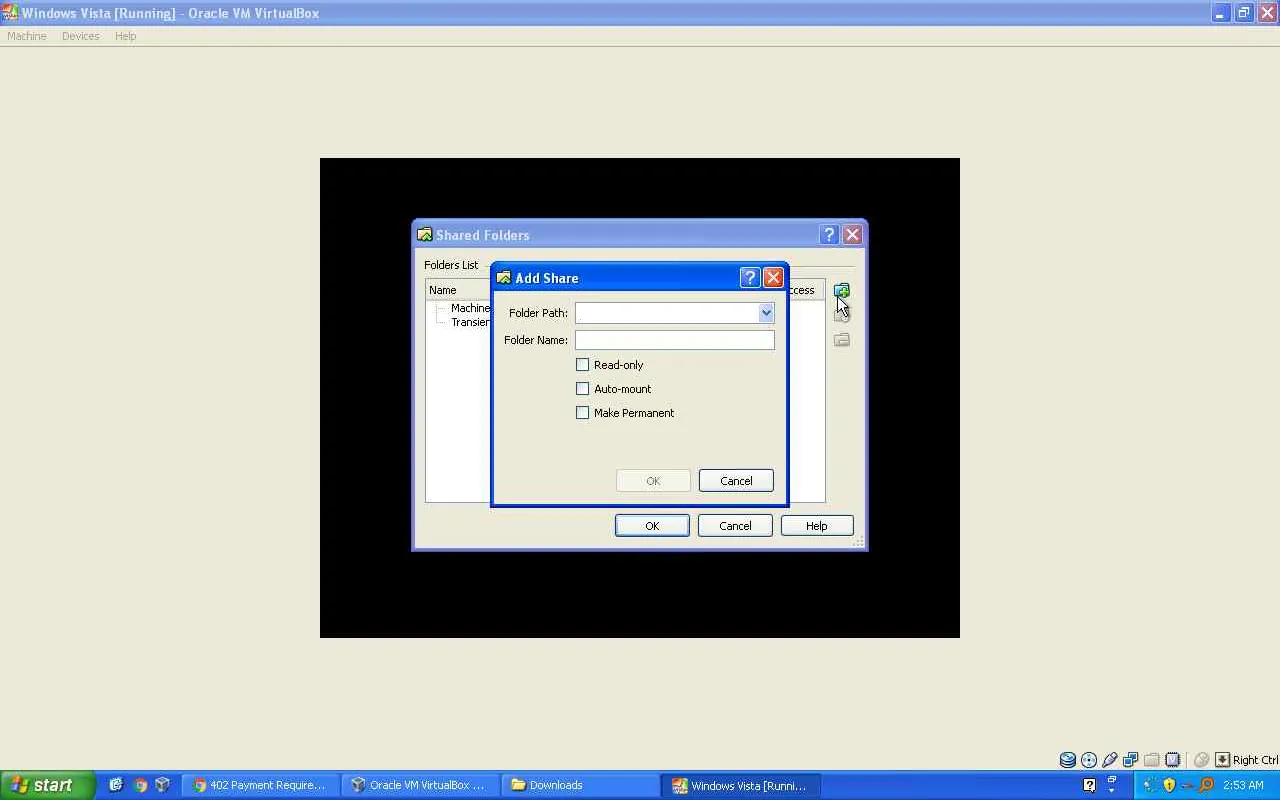Image resolution: width=1280 pixels, height=800 pixels.
Task: Click the shared folders status bar icon
Action: [1152, 760]
